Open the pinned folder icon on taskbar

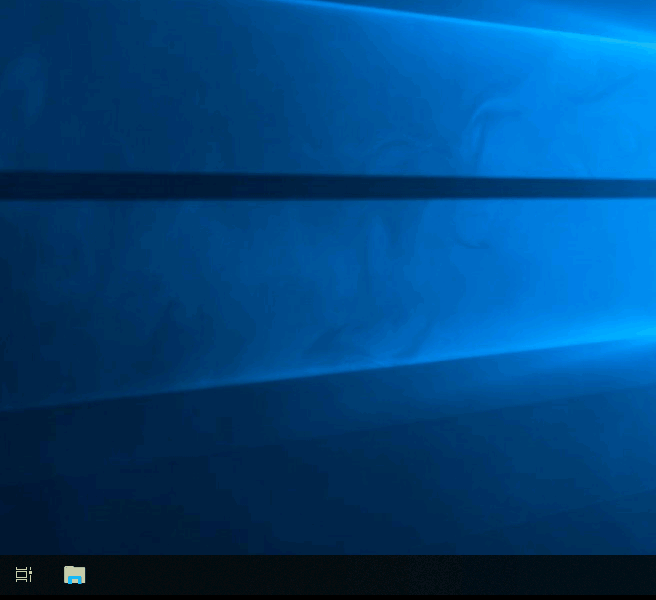(x=75, y=575)
